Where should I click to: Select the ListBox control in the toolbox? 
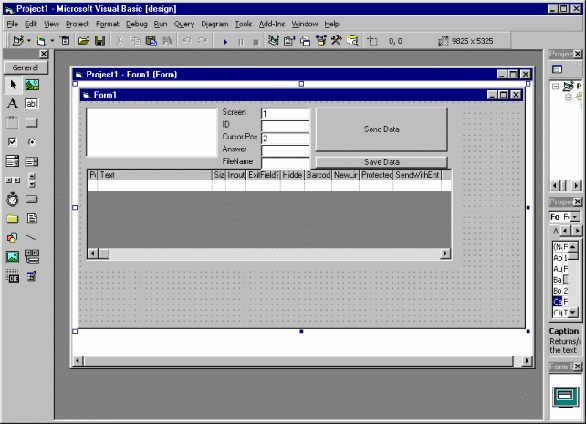32,161
